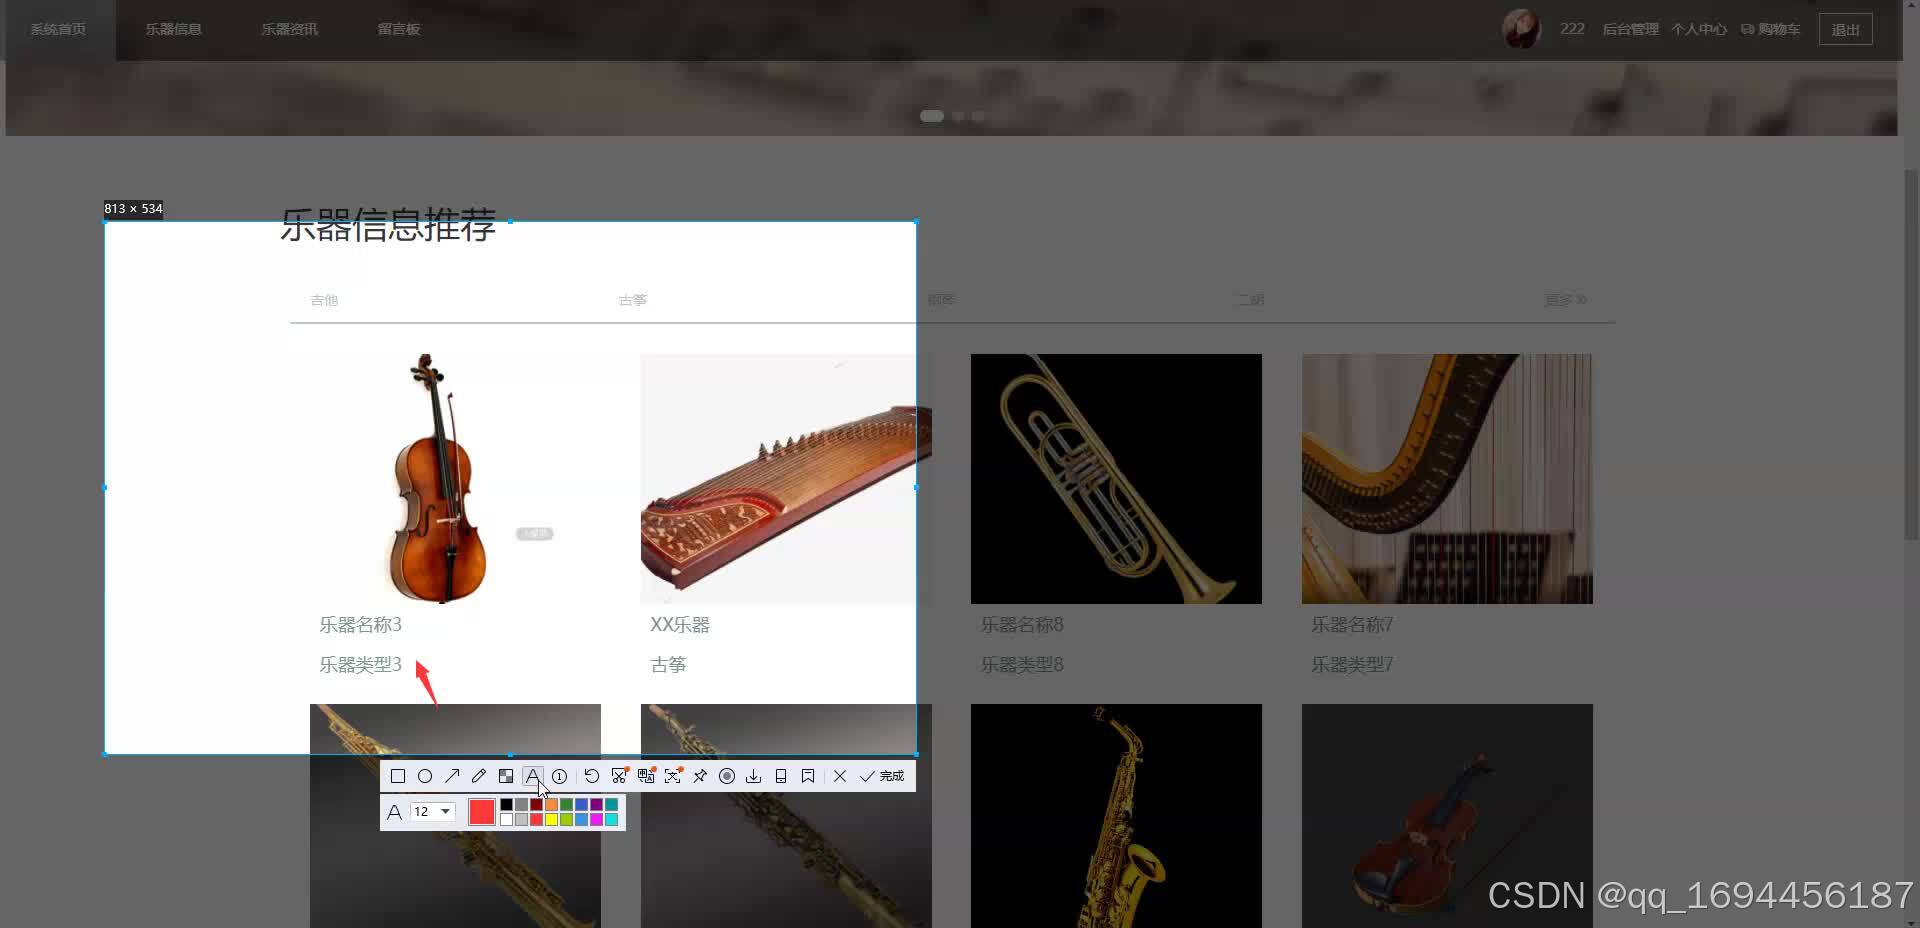This screenshot has height=928, width=1920.
Task: Open the 购物车 shopping cart
Action: point(1770,29)
